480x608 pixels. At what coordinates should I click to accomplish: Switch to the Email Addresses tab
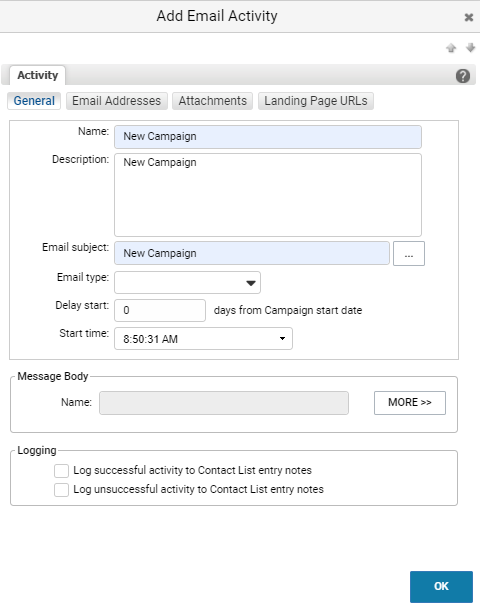click(116, 101)
